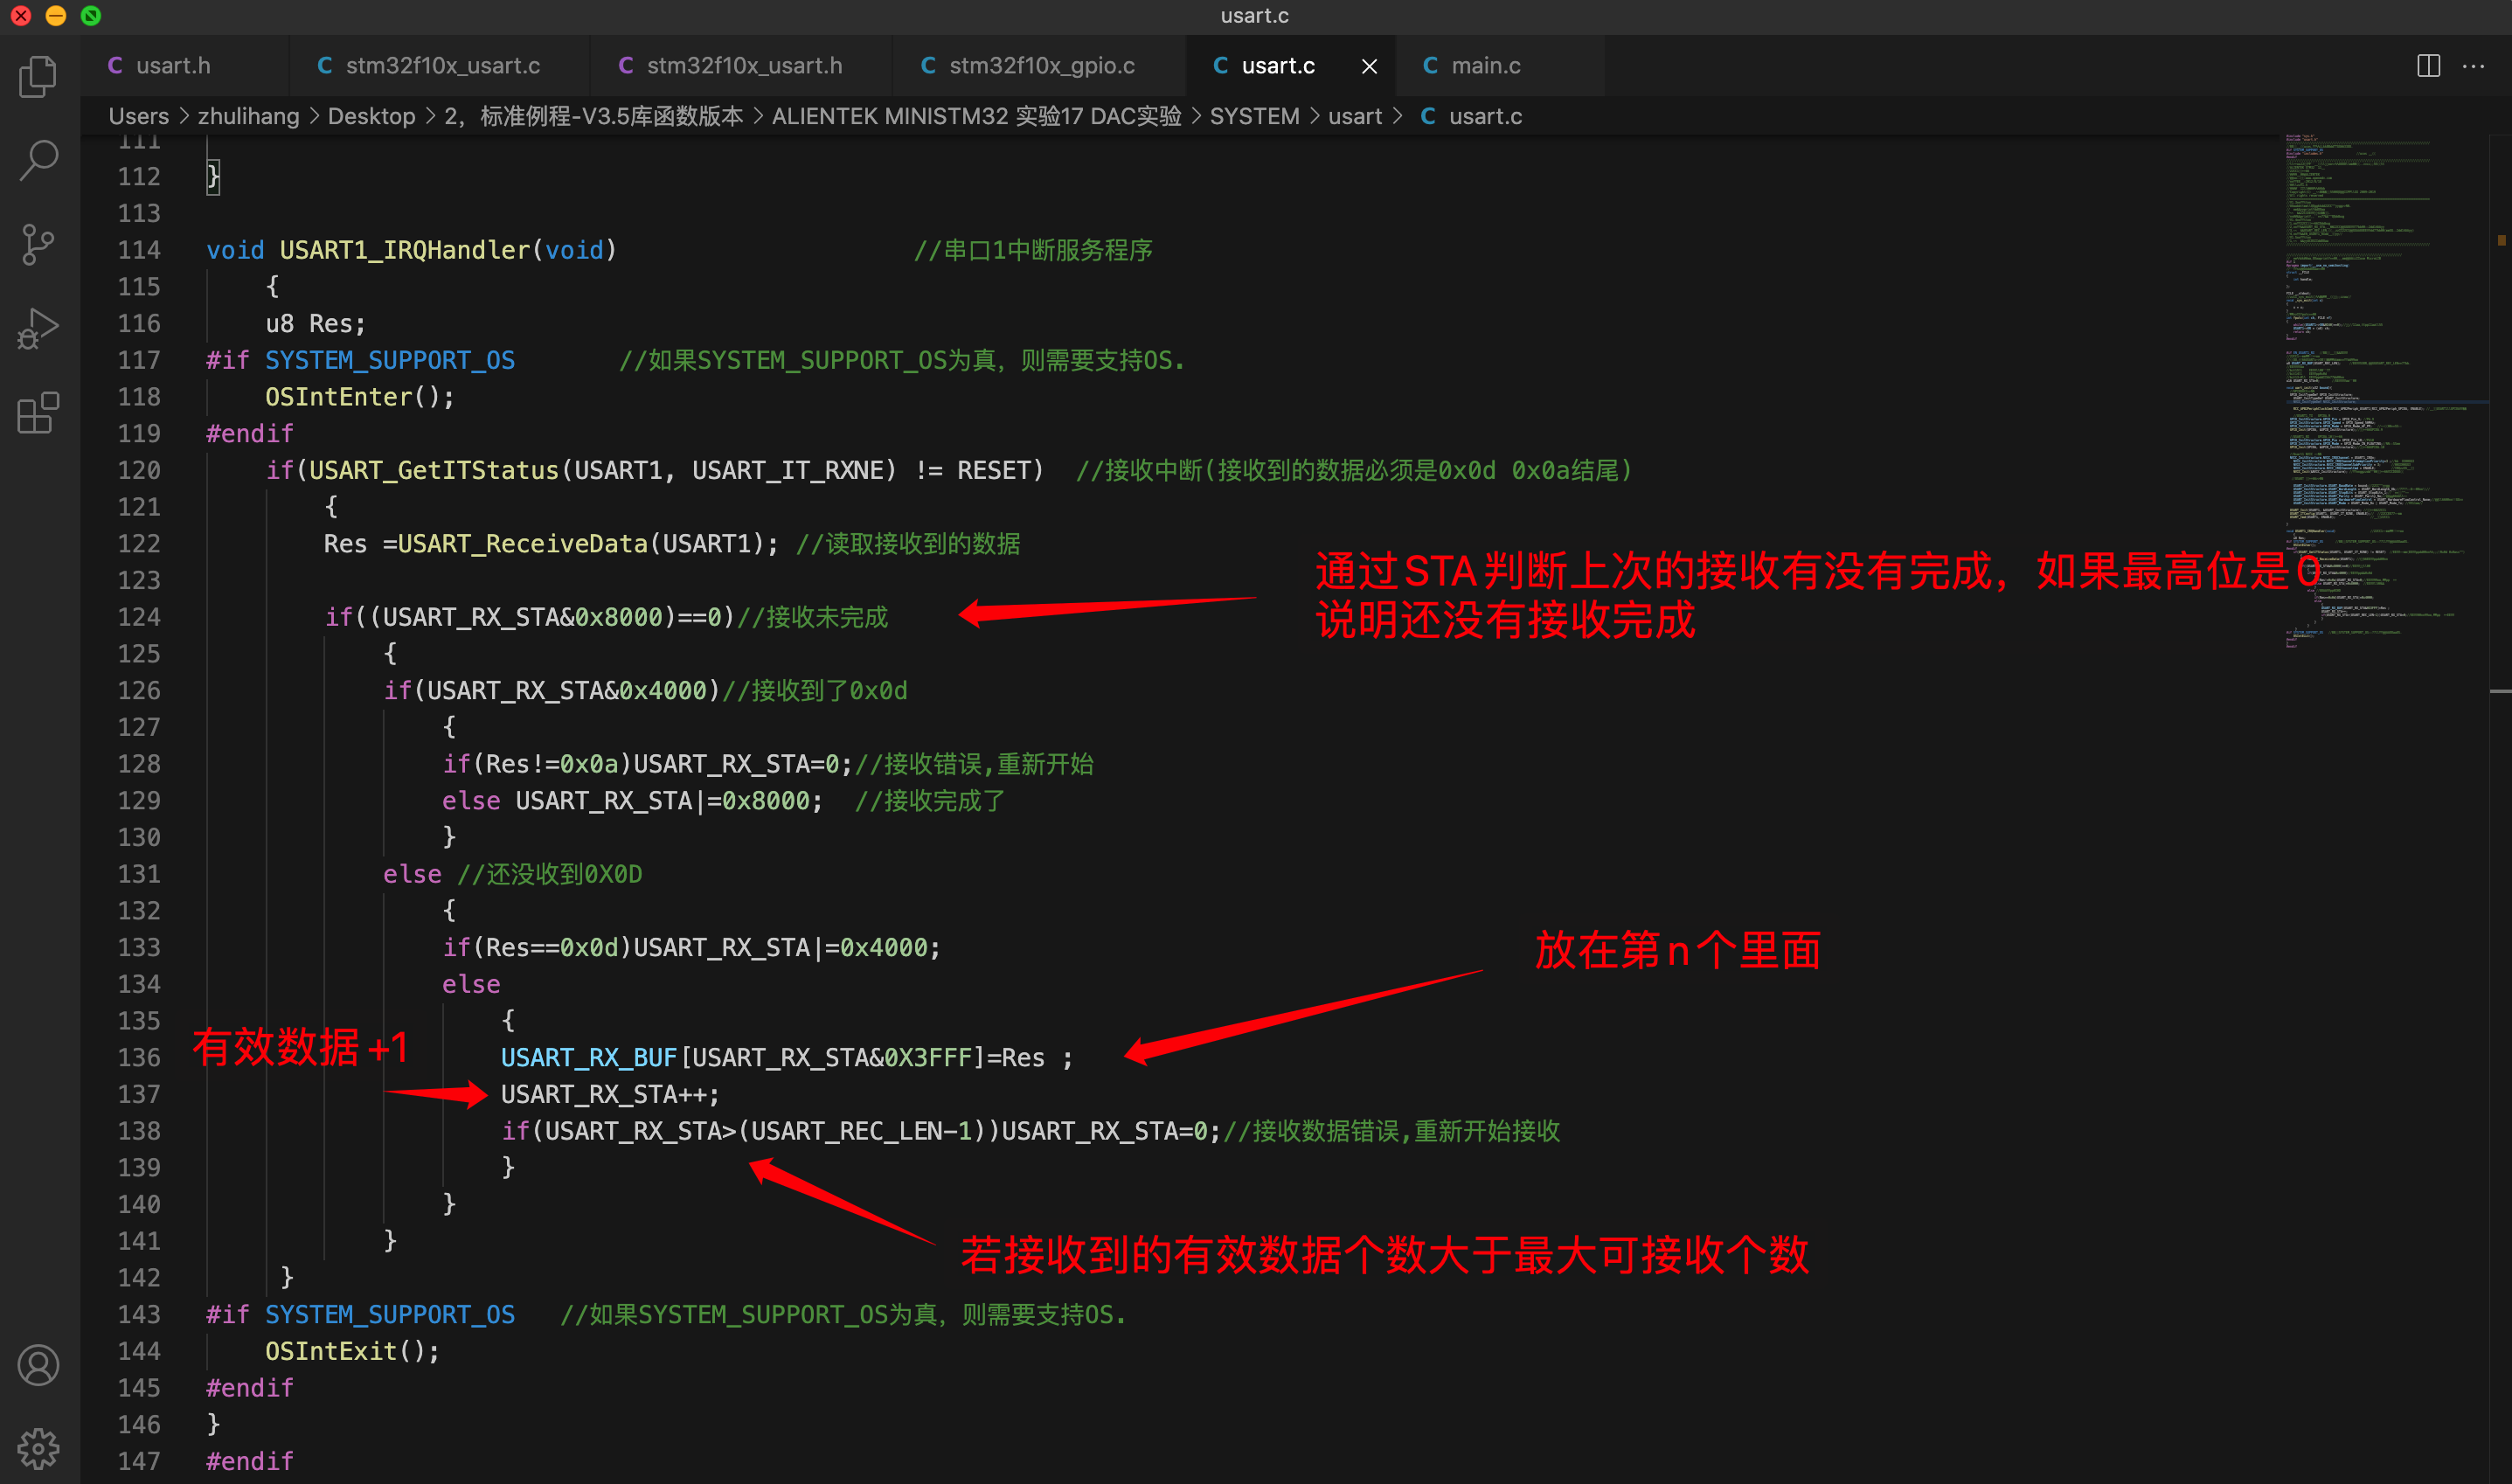Click 'USART_RX_STA|=0x8000' on line 129

[663, 801]
